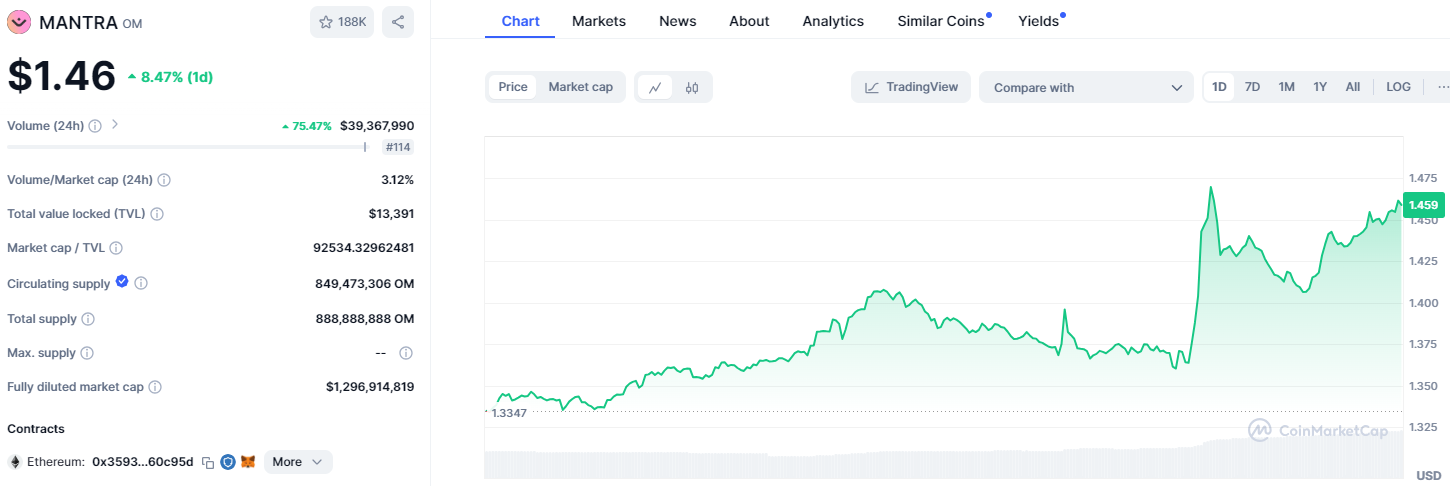Show info icon for Circulating supply
This screenshot has height=486, width=1450.
click(x=141, y=284)
